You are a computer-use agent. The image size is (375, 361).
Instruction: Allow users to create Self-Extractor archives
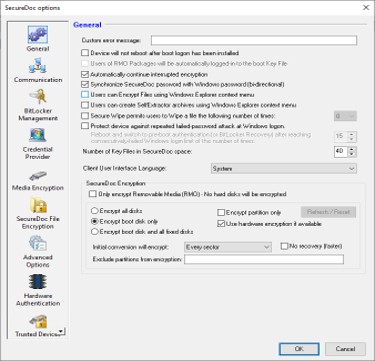85,105
